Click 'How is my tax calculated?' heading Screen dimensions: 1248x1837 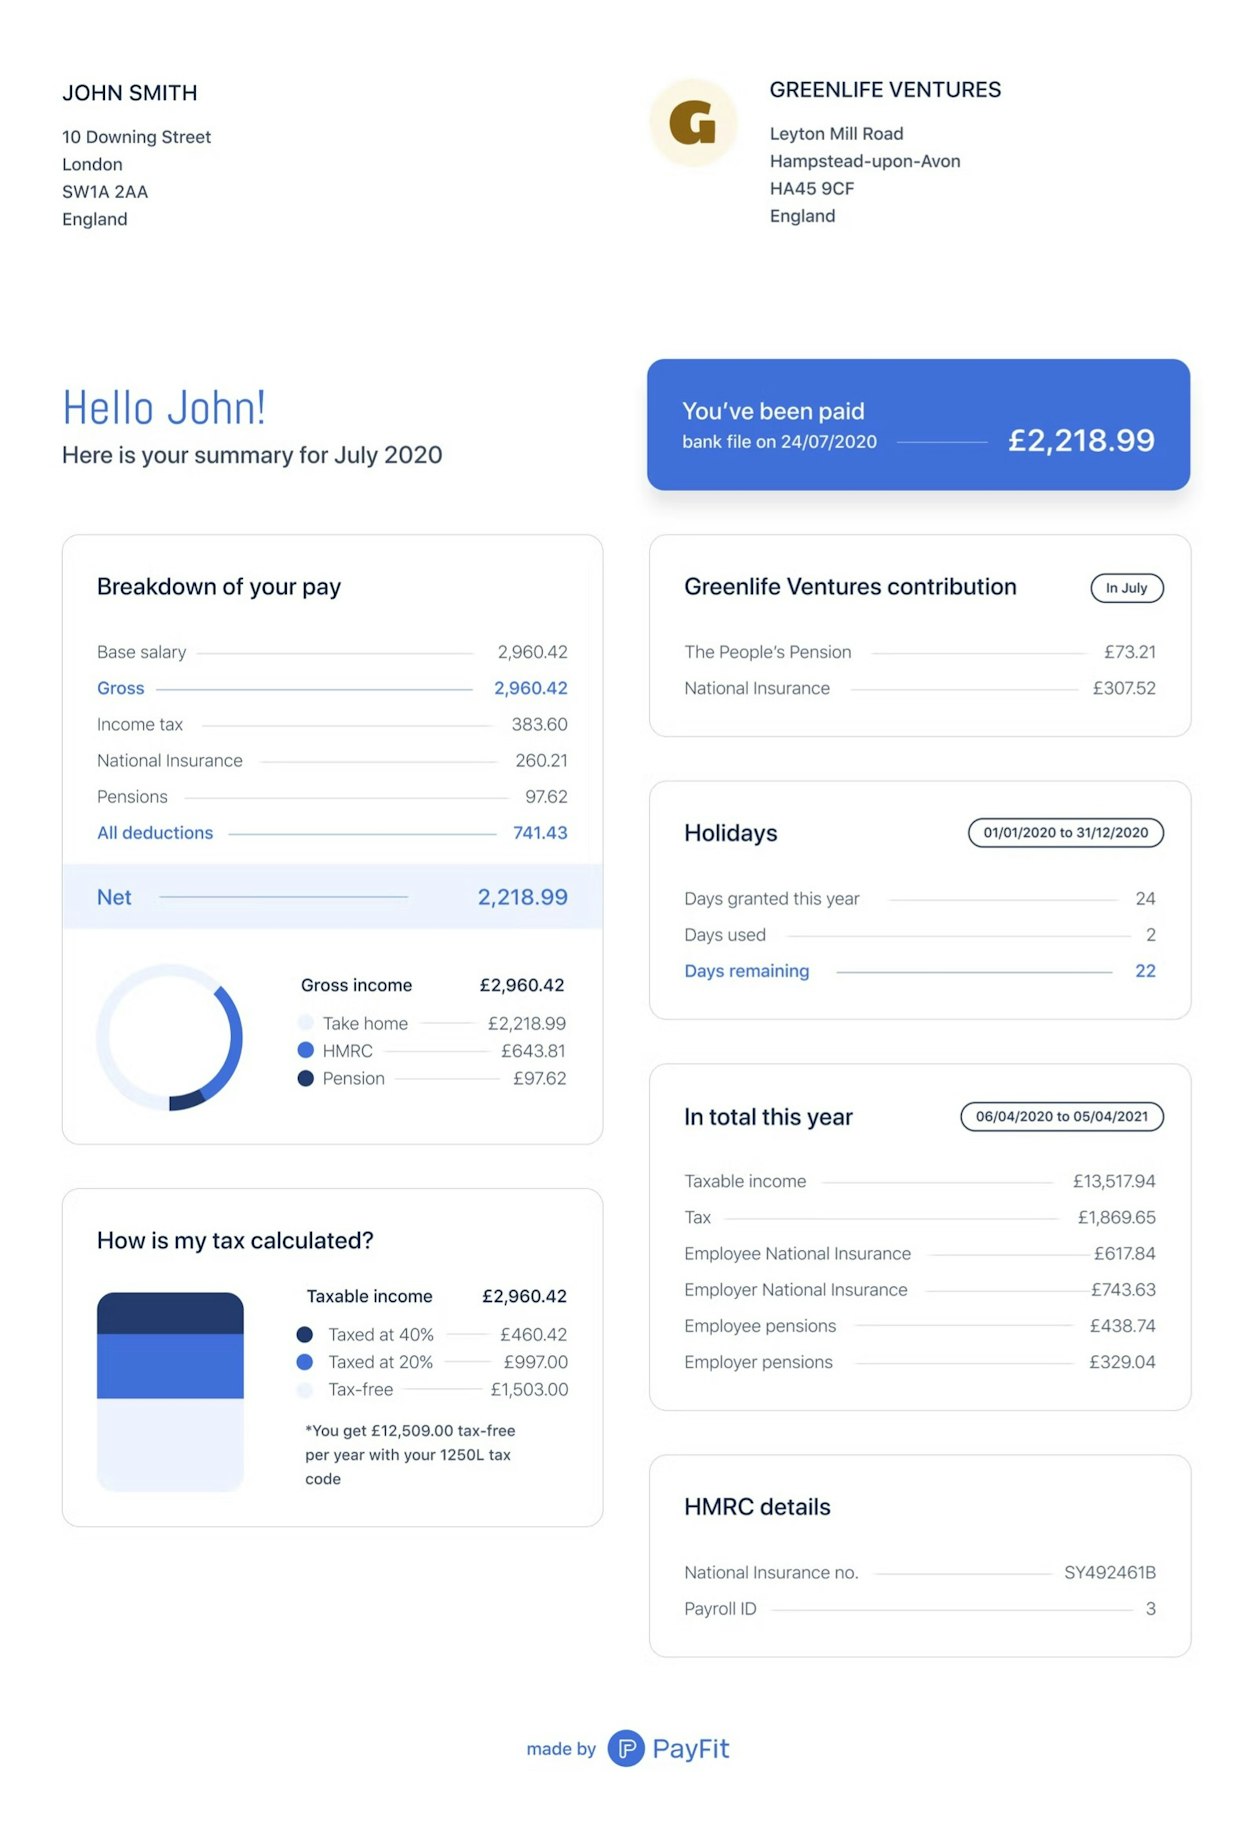tap(235, 1240)
